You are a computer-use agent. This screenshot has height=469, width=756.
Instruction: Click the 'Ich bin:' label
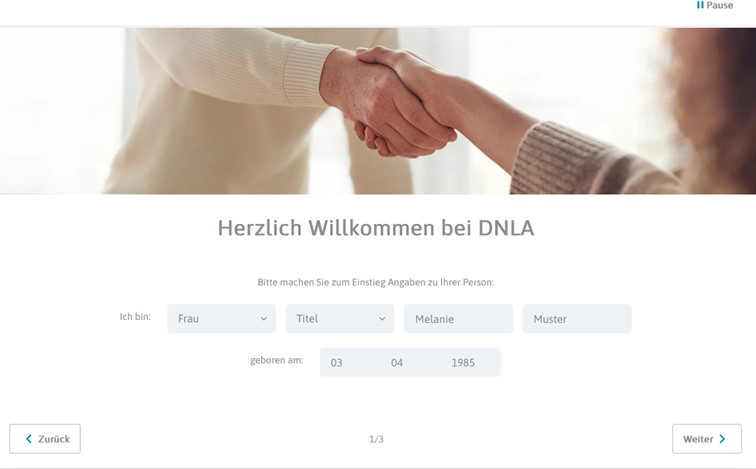[135, 317]
